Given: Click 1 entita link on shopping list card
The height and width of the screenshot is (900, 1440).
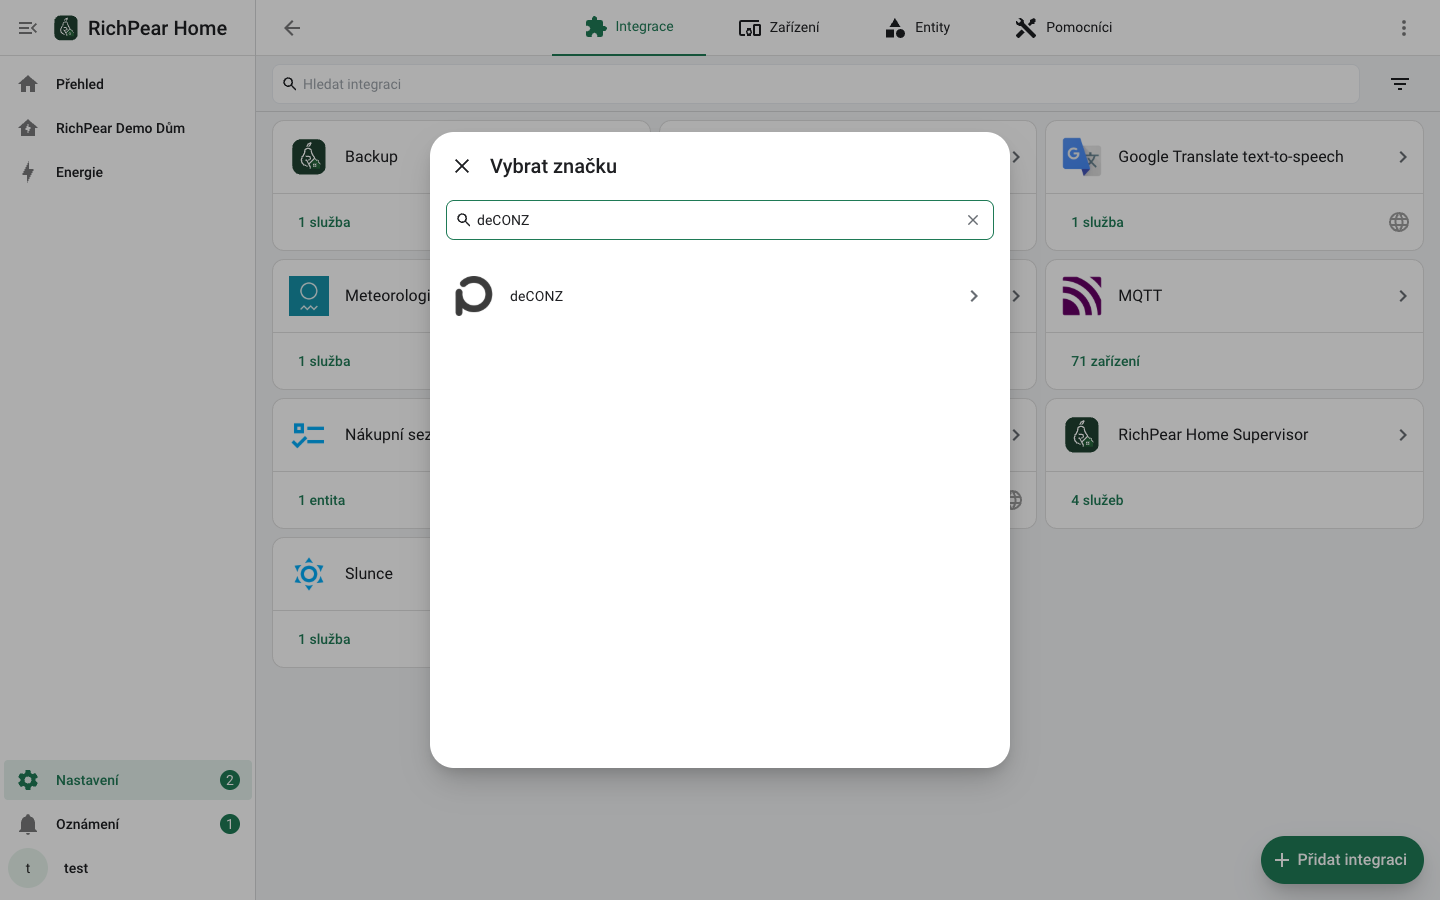Looking at the screenshot, I should pyautogui.click(x=321, y=500).
